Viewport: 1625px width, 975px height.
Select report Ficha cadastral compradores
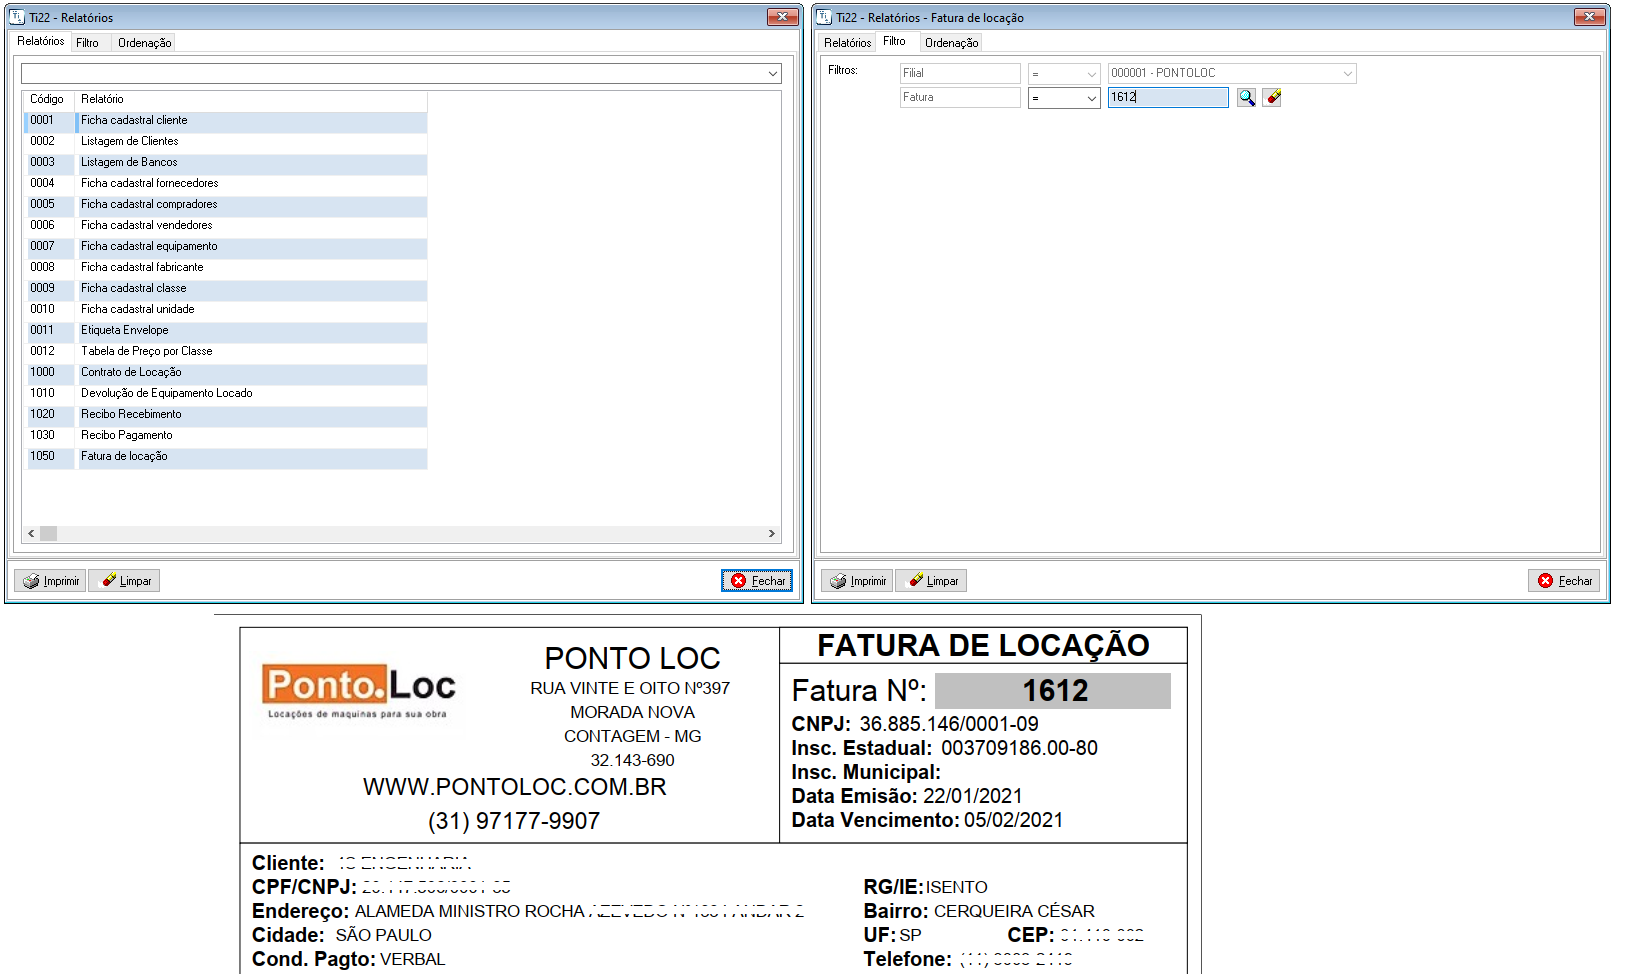pos(251,204)
